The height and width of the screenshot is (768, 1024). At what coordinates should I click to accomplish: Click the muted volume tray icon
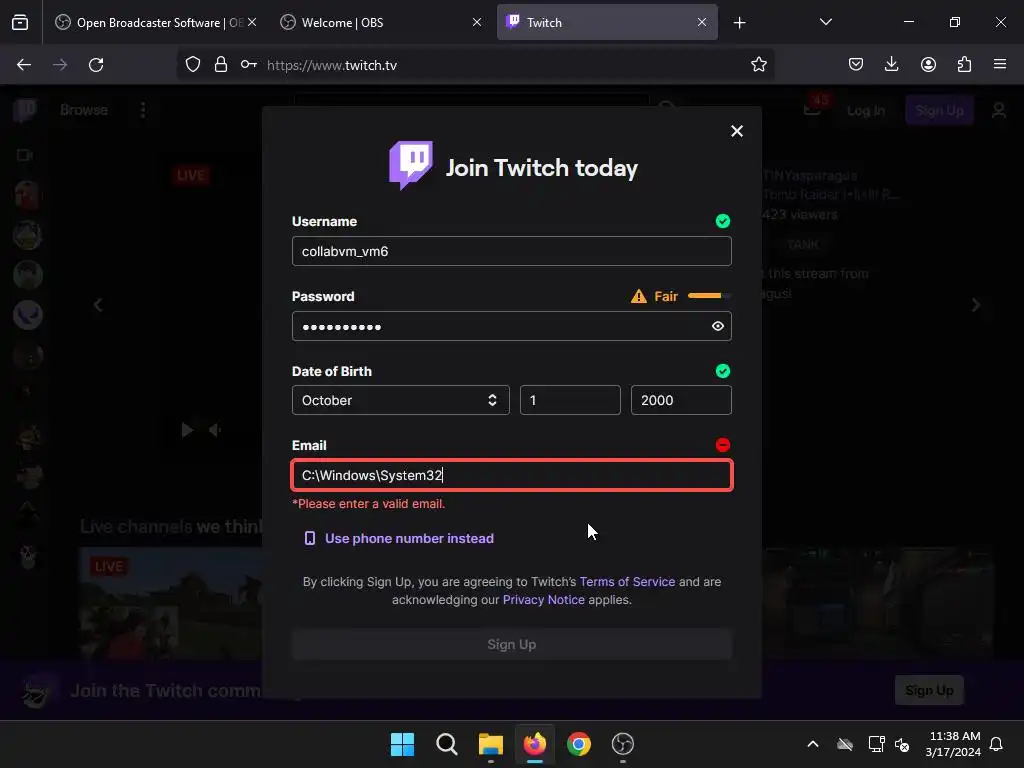[902, 744]
